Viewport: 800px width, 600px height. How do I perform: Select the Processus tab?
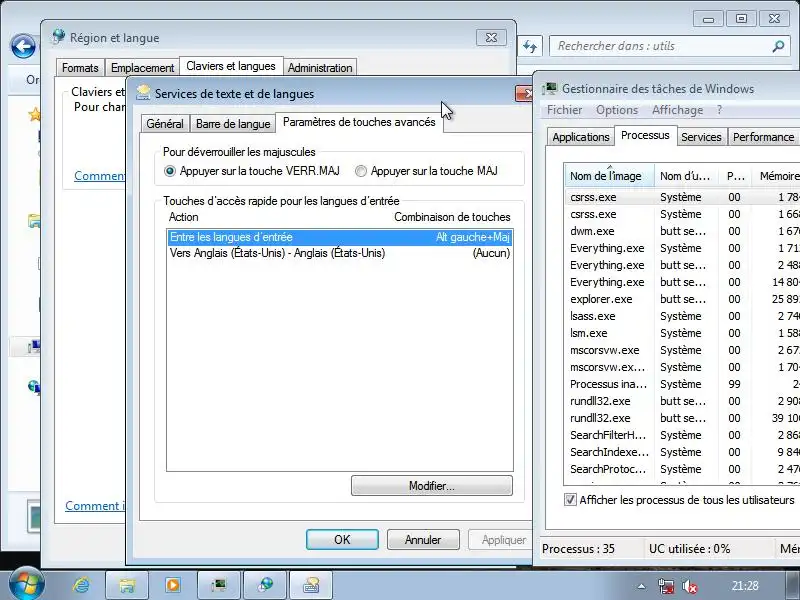645,135
